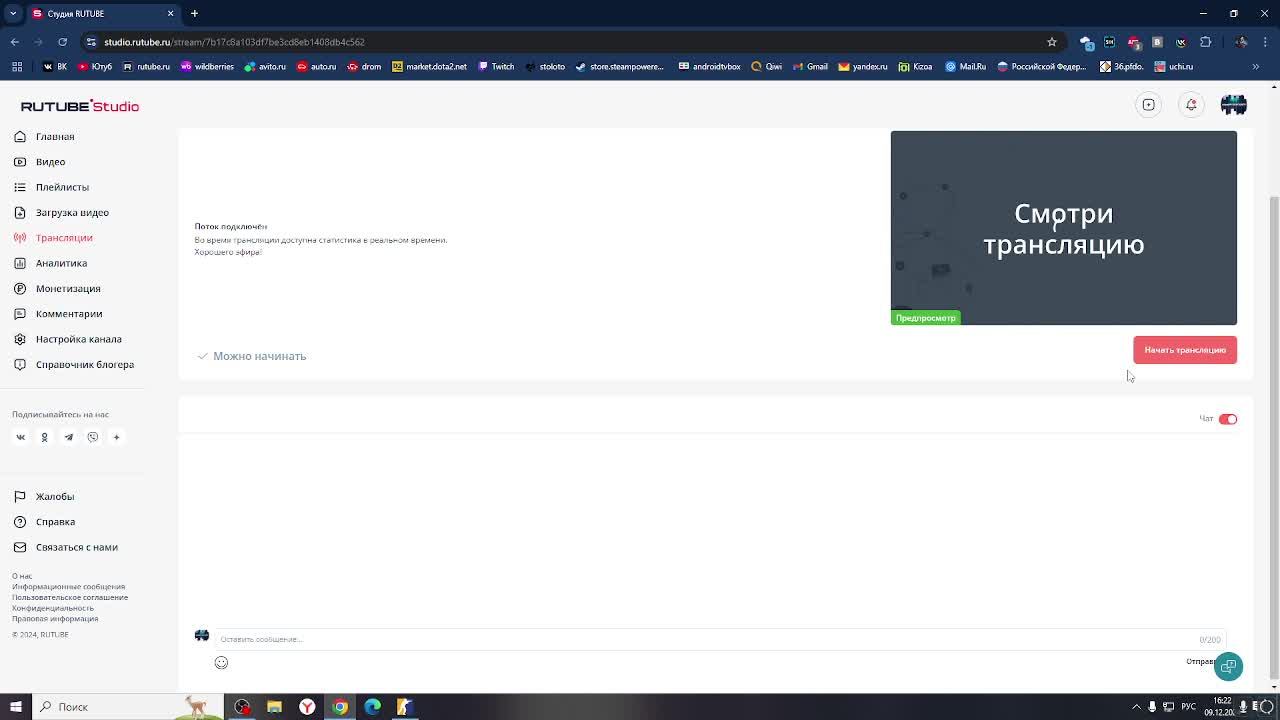Open the О нас footer link
The height and width of the screenshot is (720, 1280).
click(x=22, y=576)
